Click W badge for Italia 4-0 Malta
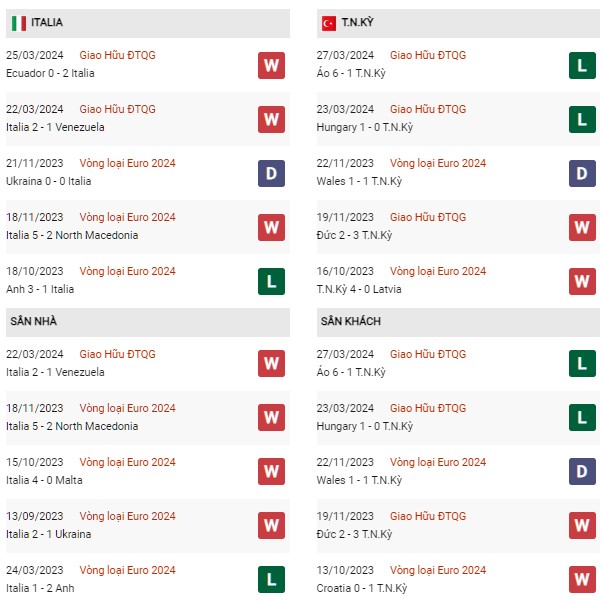 271,472
